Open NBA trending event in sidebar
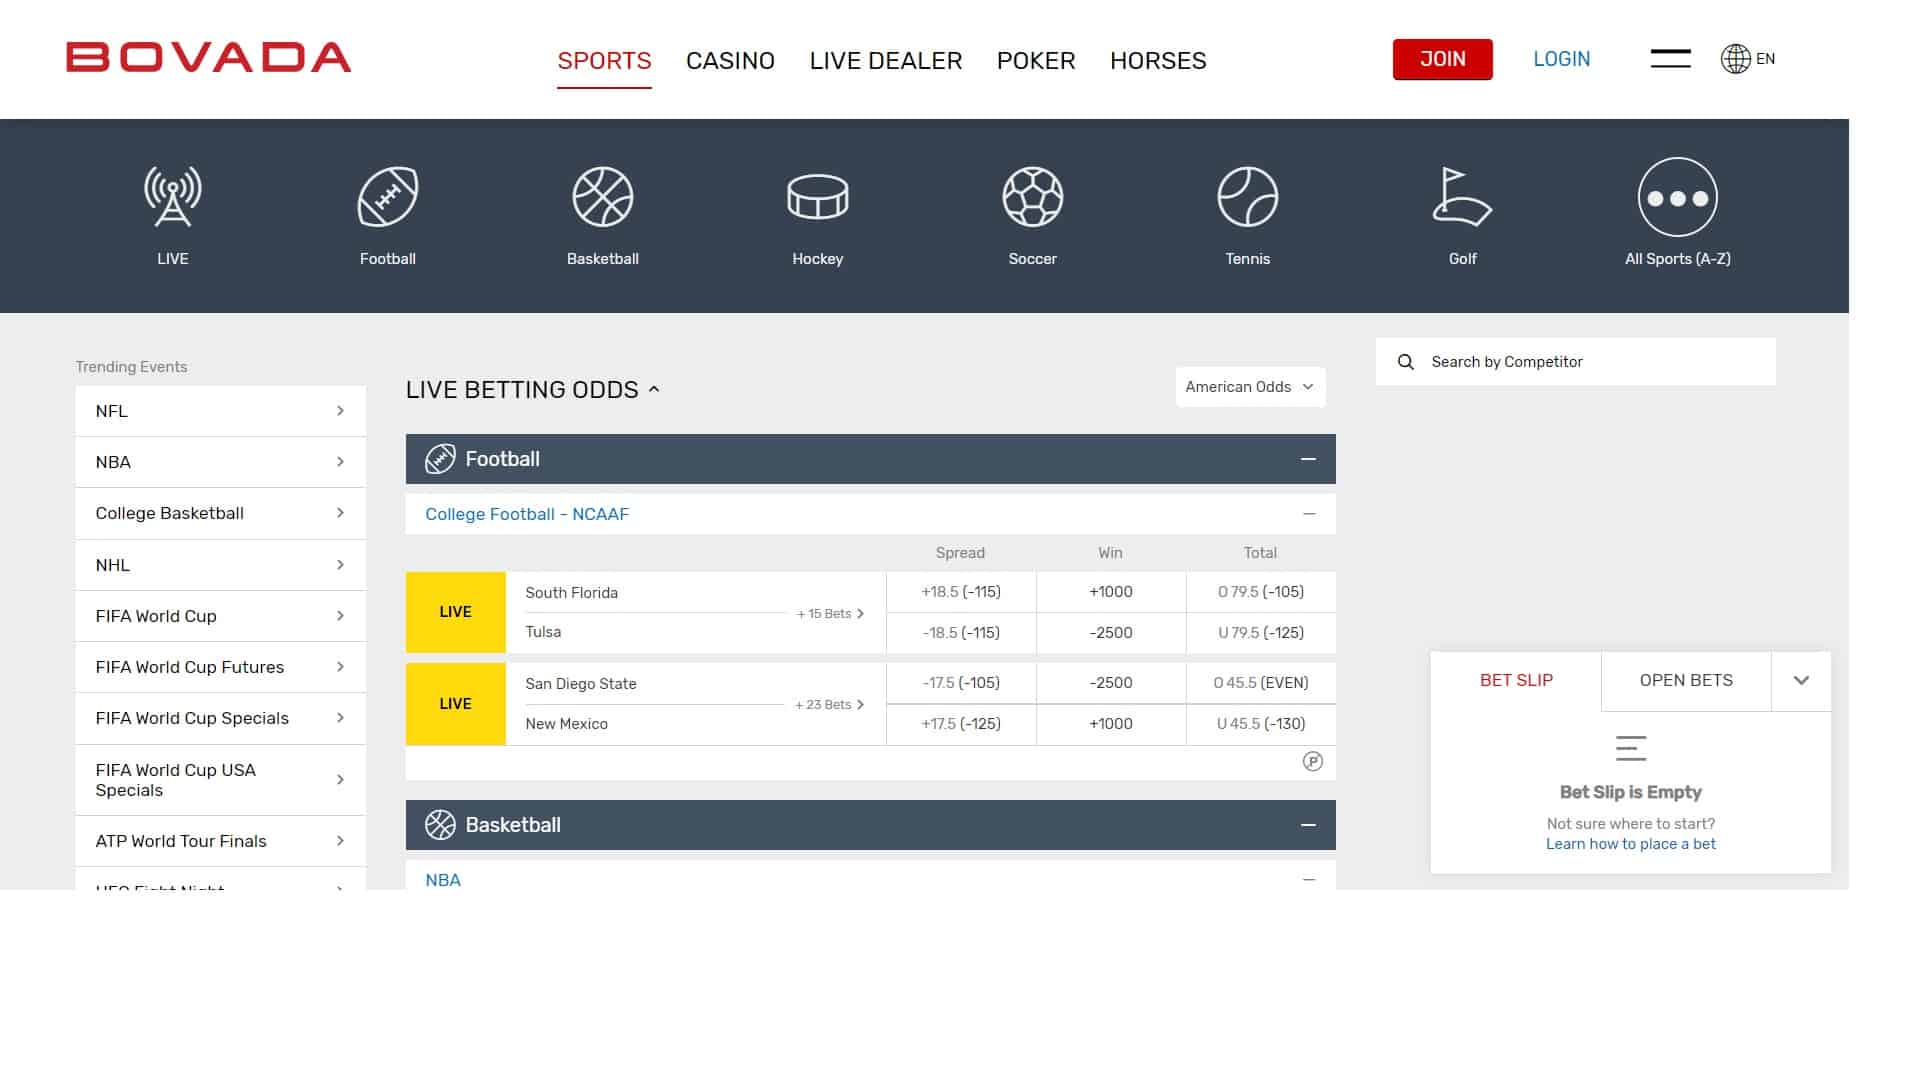Image resolution: width=1920 pixels, height=1080 pixels. 220,462
